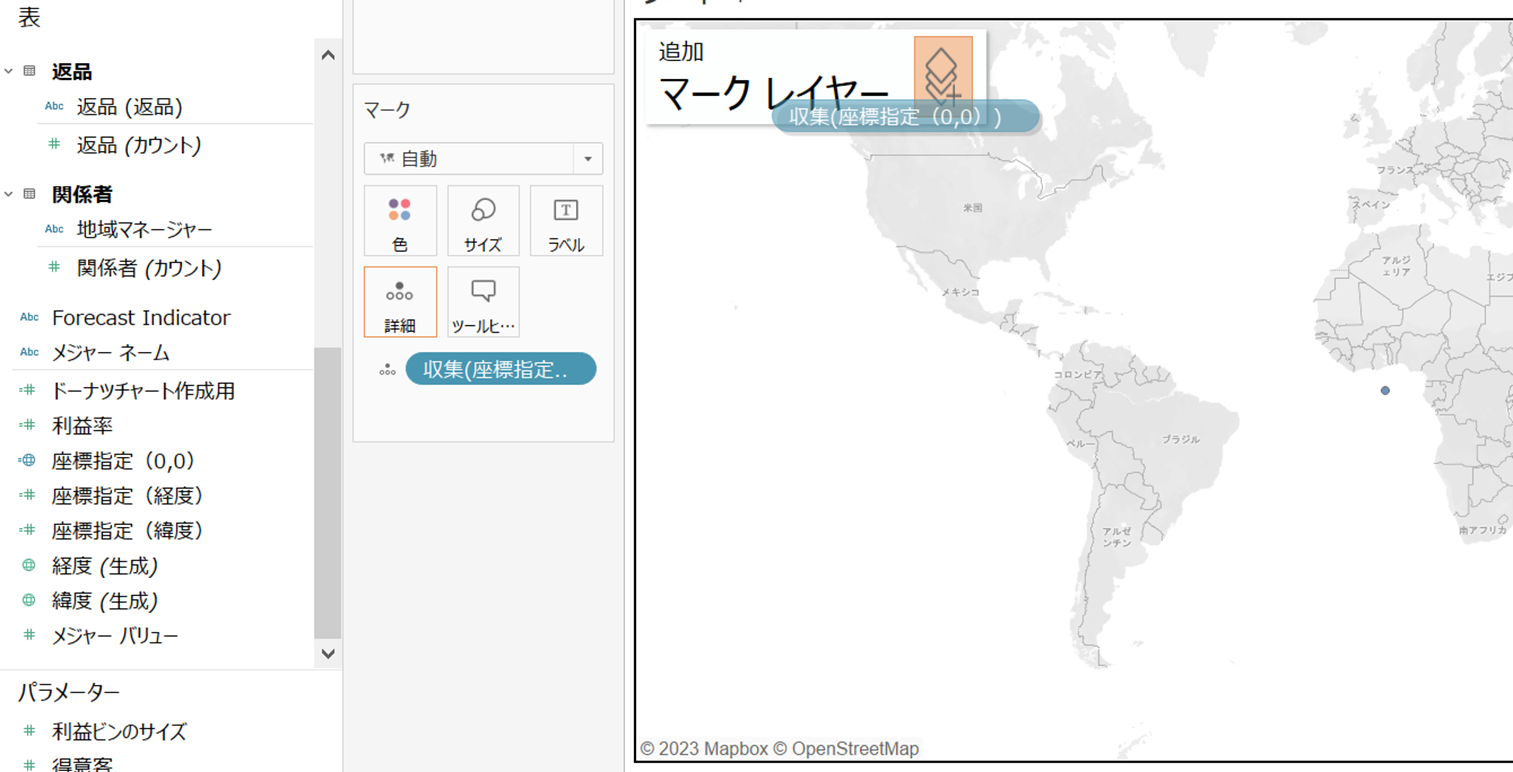This screenshot has height=772, width=1513.
Task: Select the 収集(座標指定.. pill on Marks
Action: click(x=501, y=369)
